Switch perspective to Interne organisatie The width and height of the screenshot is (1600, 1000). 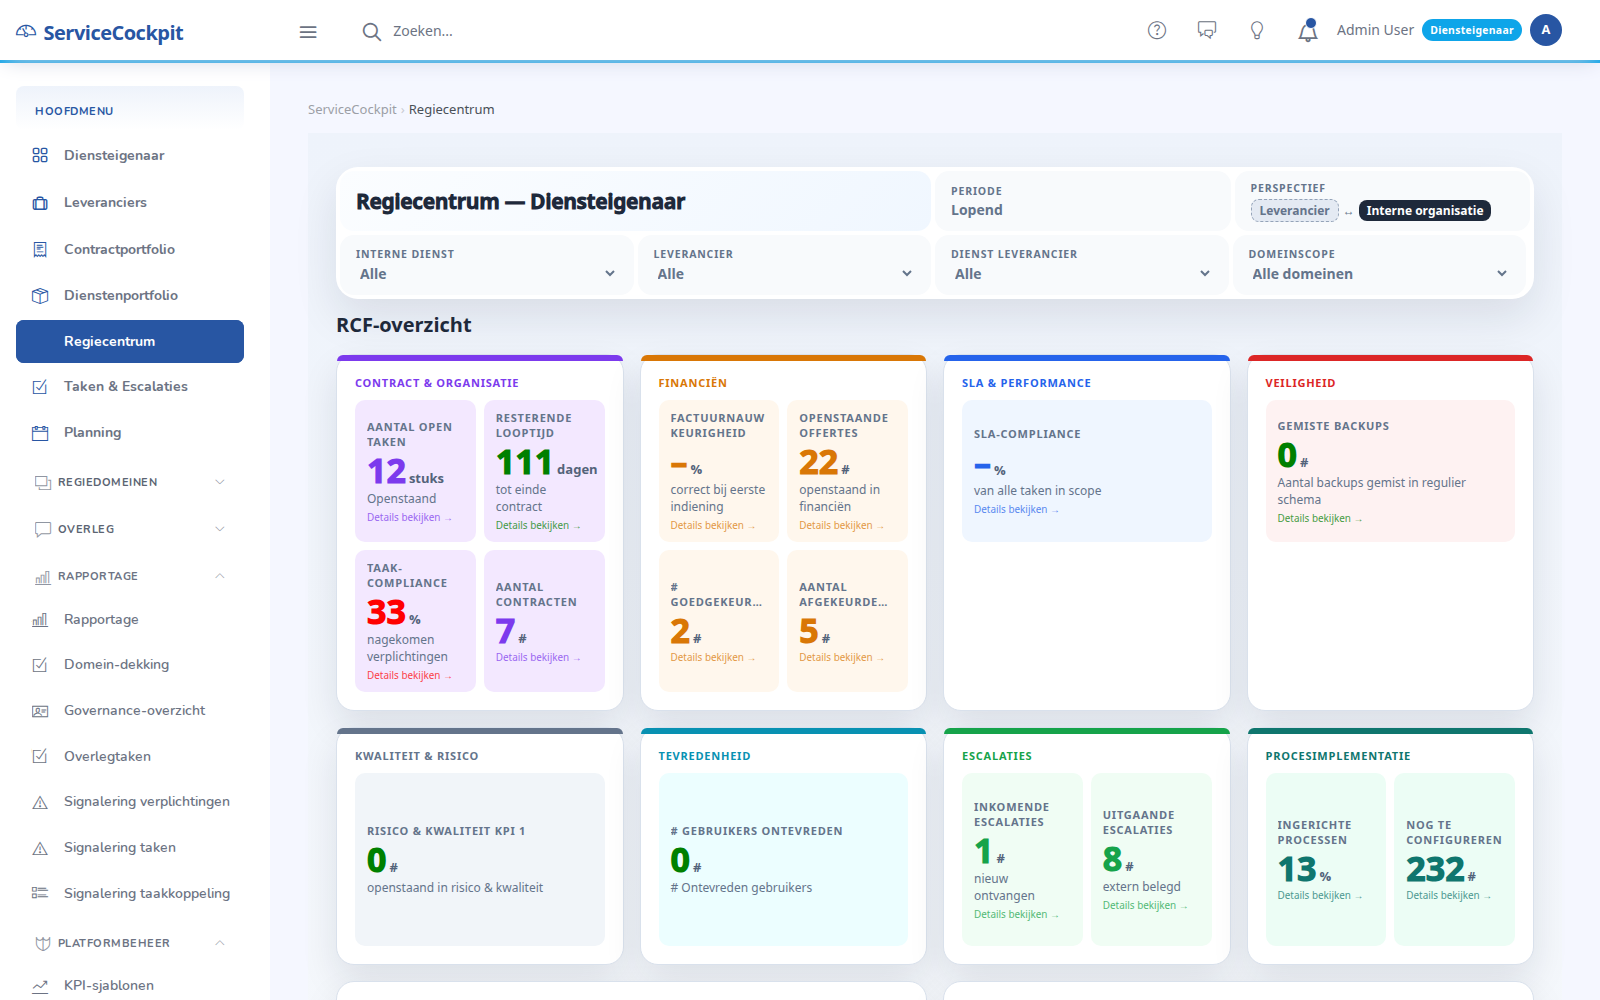[1424, 211]
